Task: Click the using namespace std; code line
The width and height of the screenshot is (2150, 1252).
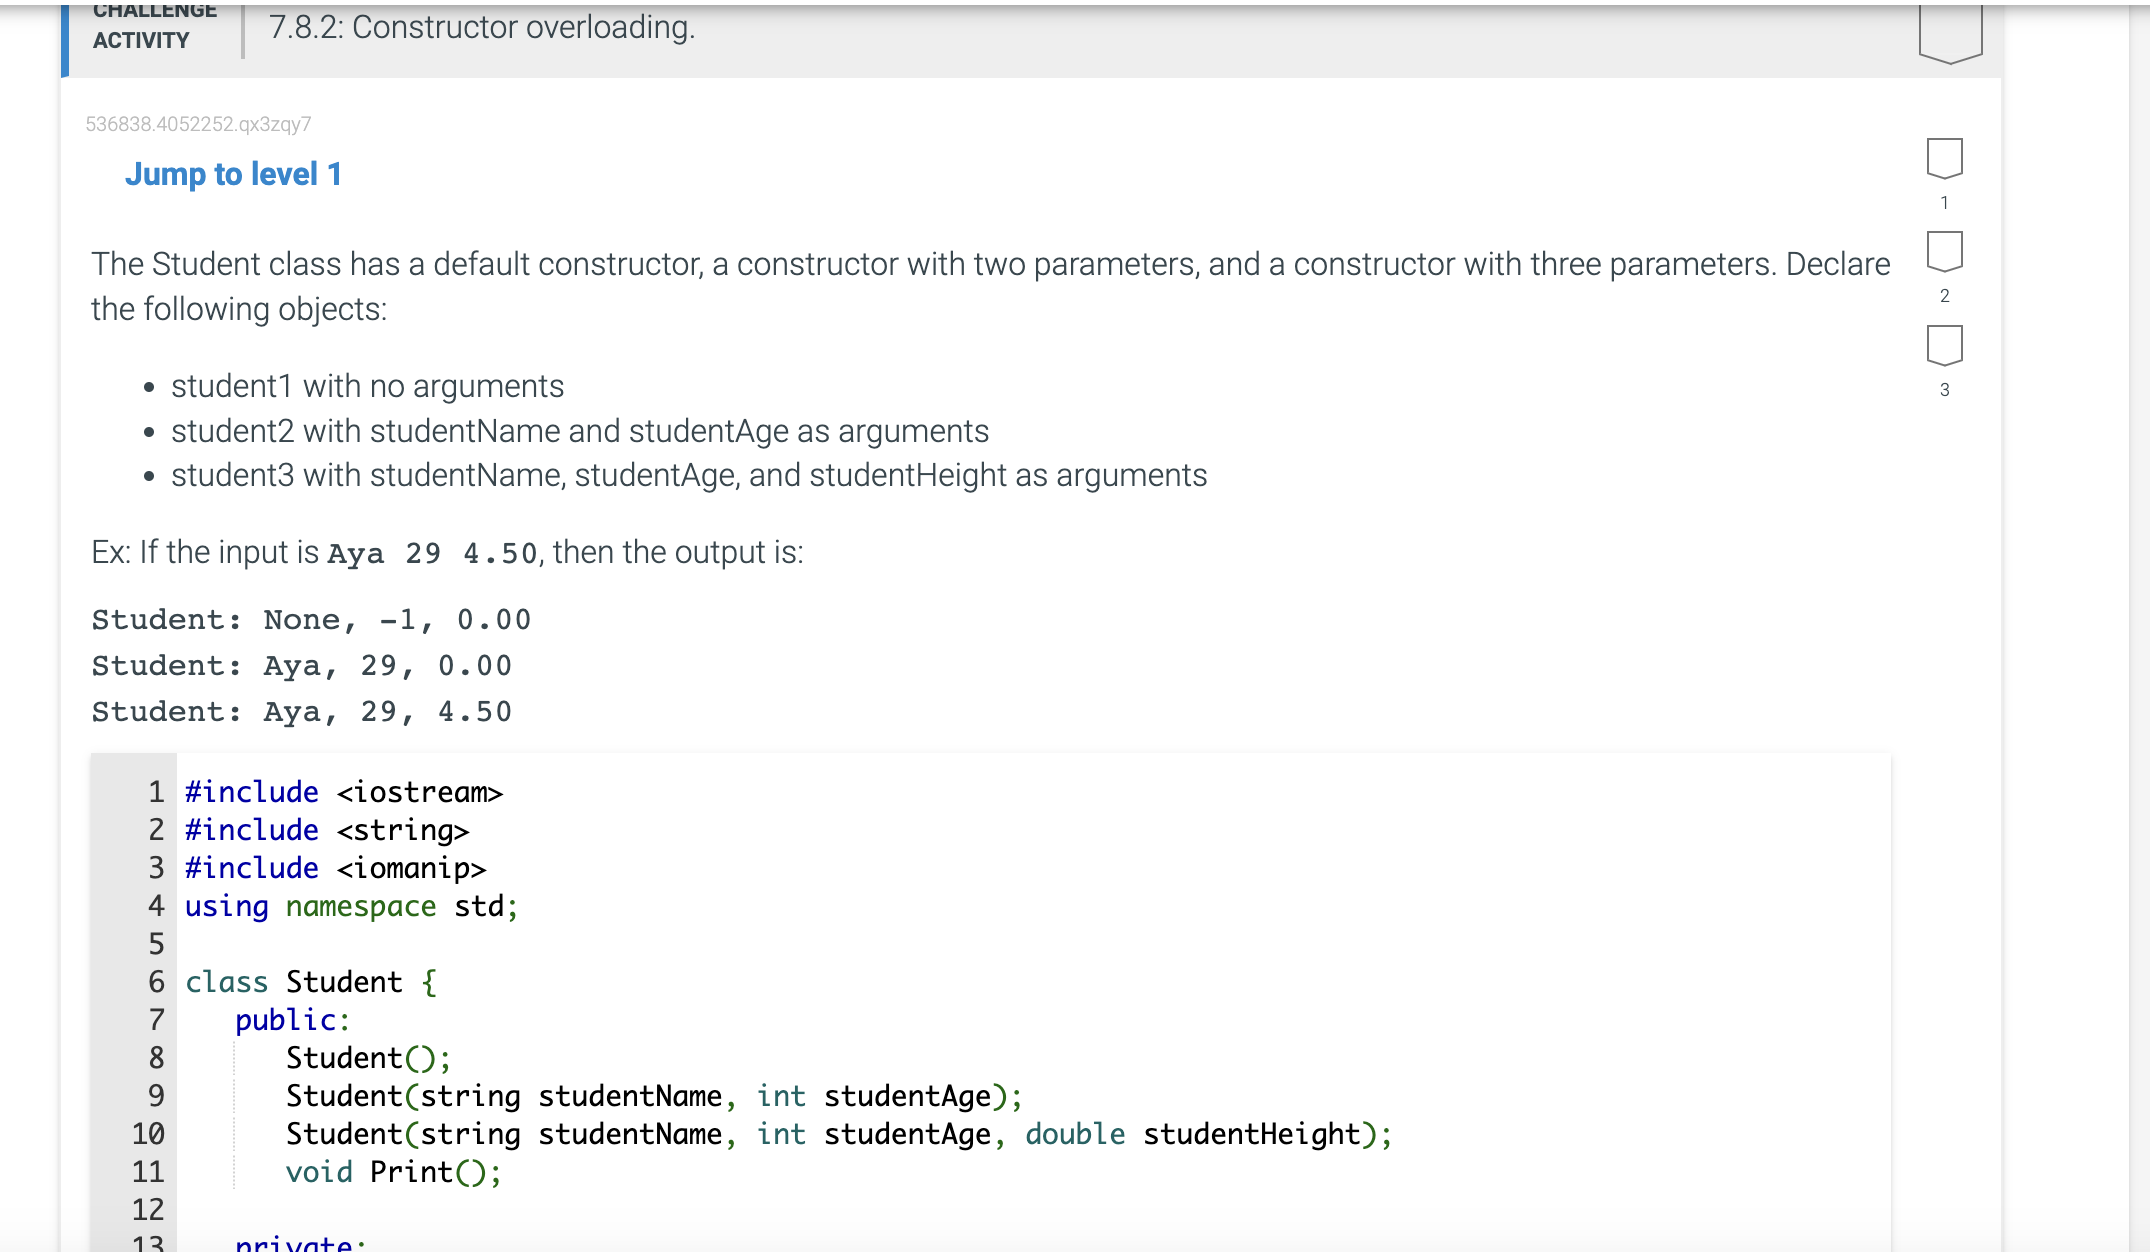Action: (x=351, y=906)
